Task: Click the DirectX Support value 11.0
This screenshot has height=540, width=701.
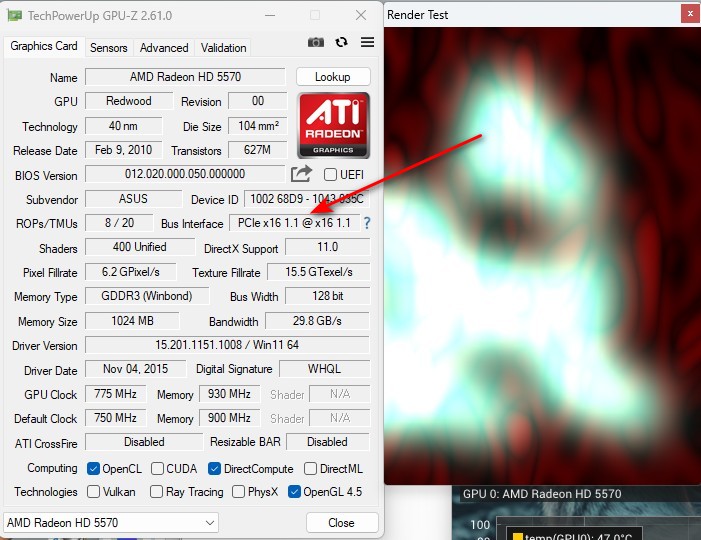Action: 328,247
